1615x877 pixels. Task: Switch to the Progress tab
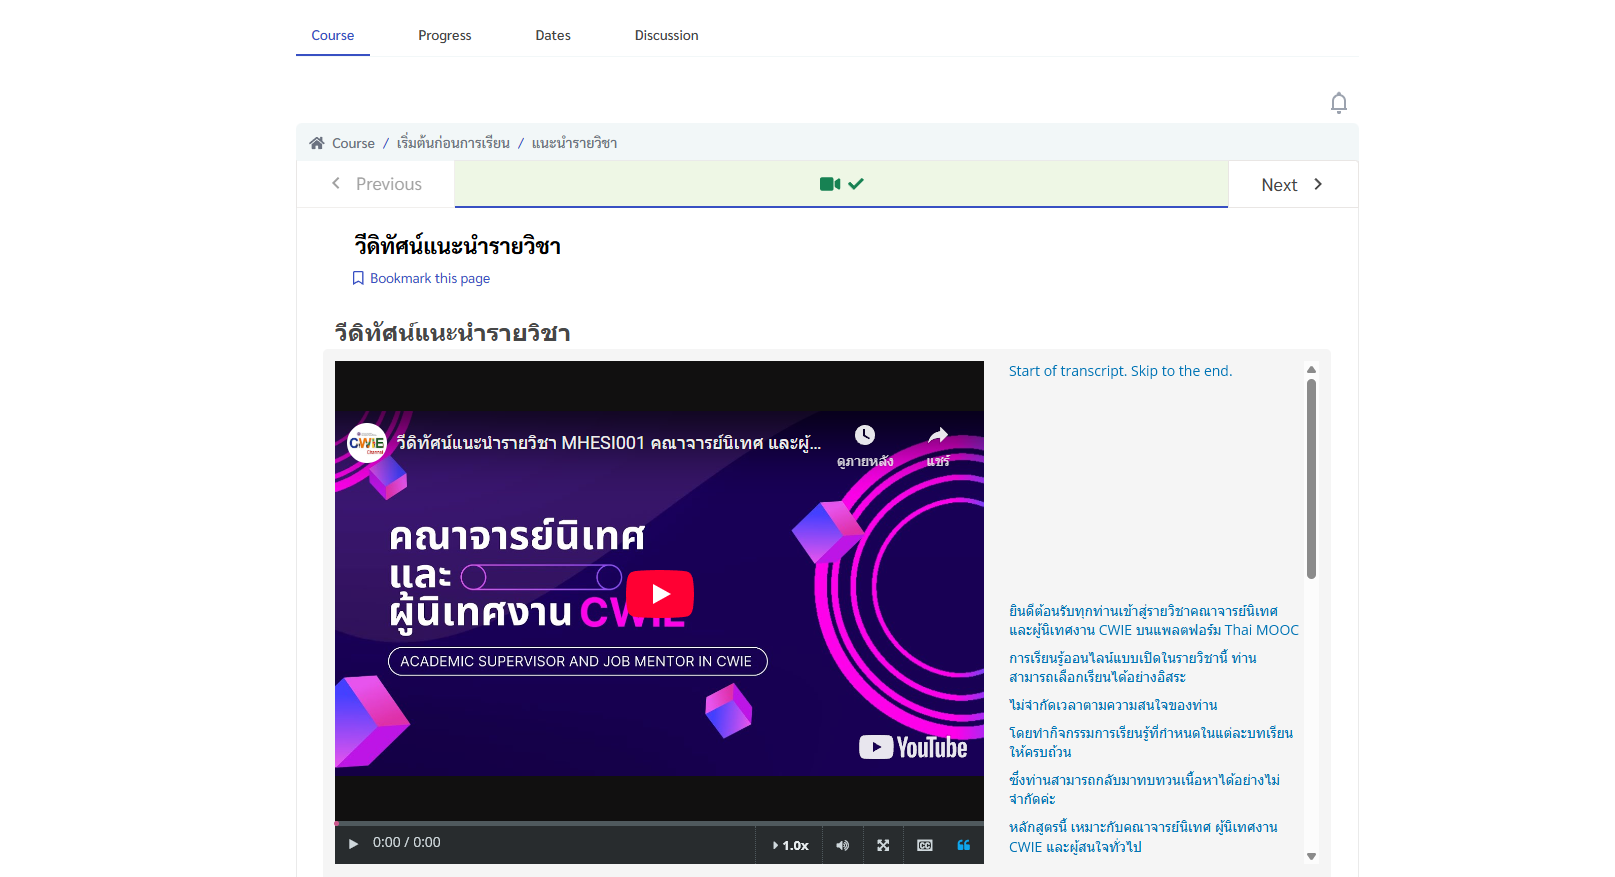(444, 35)
